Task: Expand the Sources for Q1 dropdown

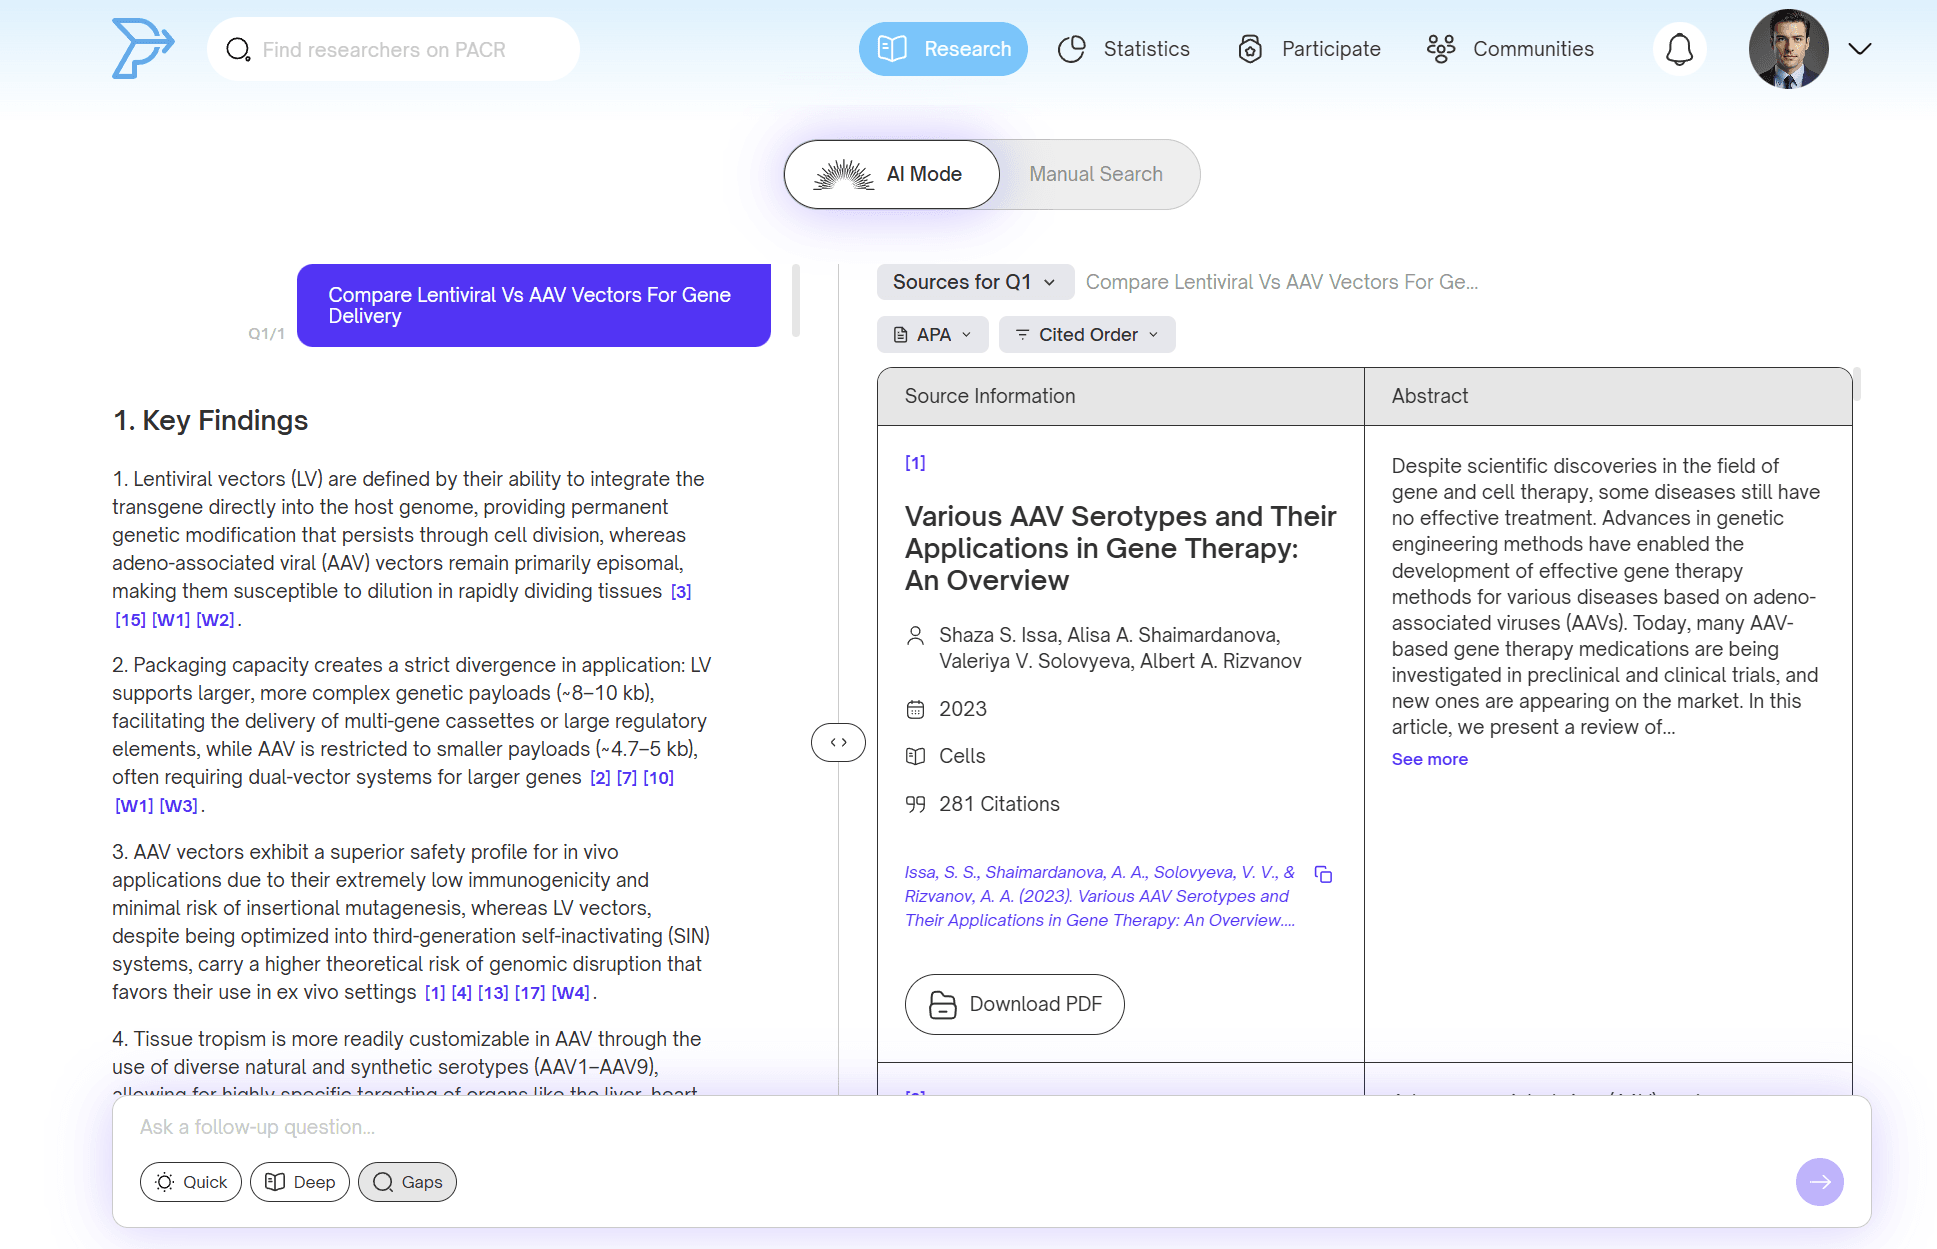Action: 974,282
